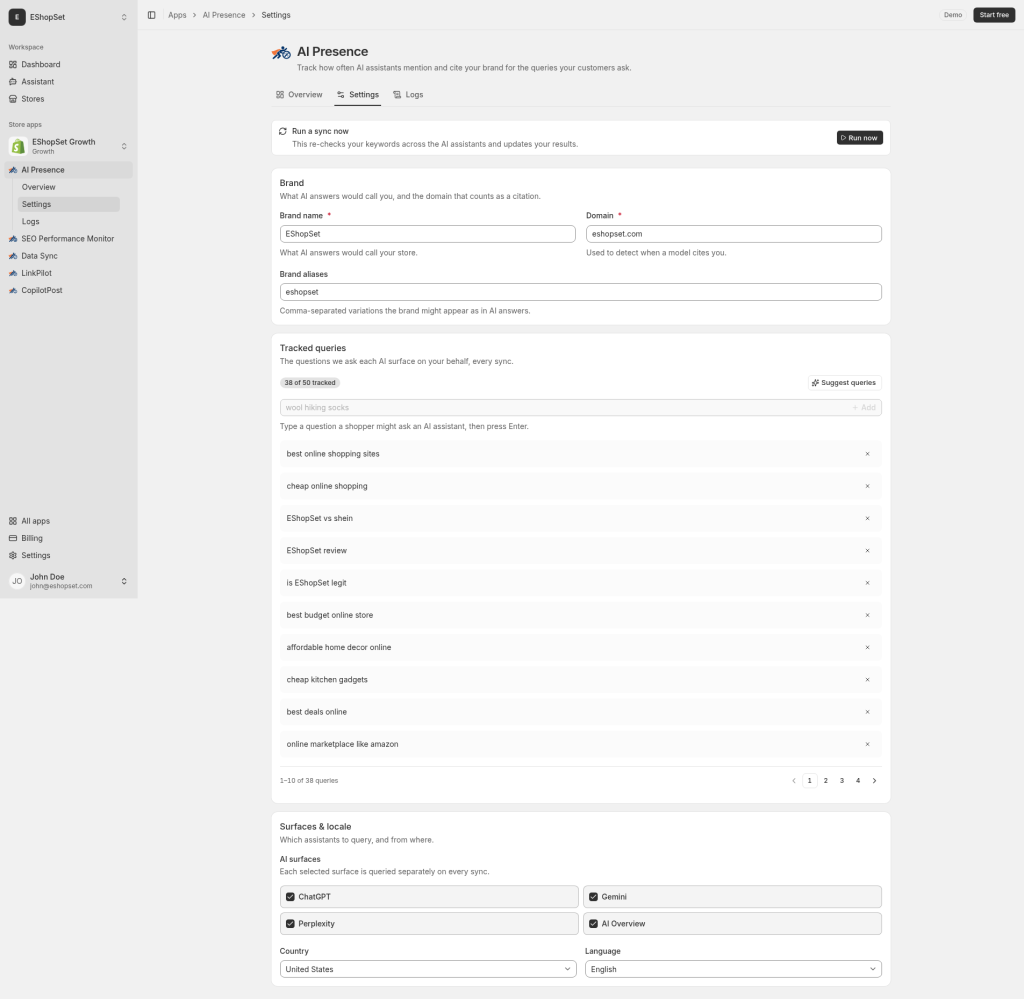Remove query 'cheap online shopping'

click(x=867, y=486)
